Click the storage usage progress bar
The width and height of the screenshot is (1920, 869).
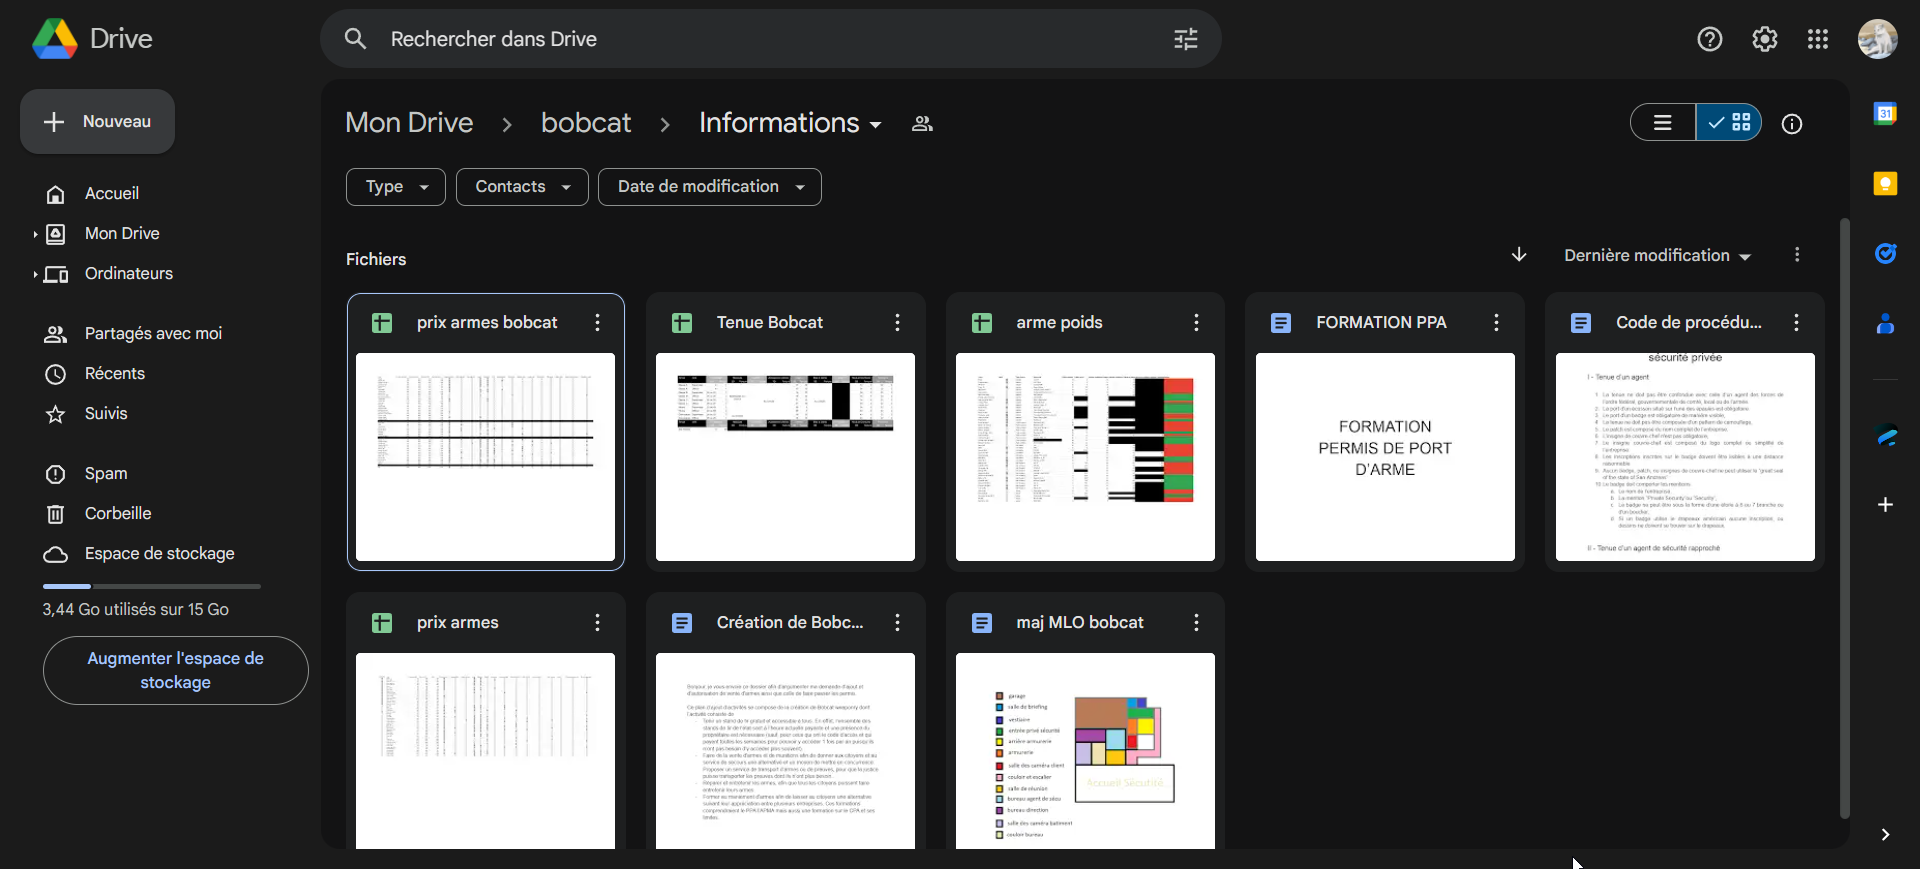click(151, 586)
